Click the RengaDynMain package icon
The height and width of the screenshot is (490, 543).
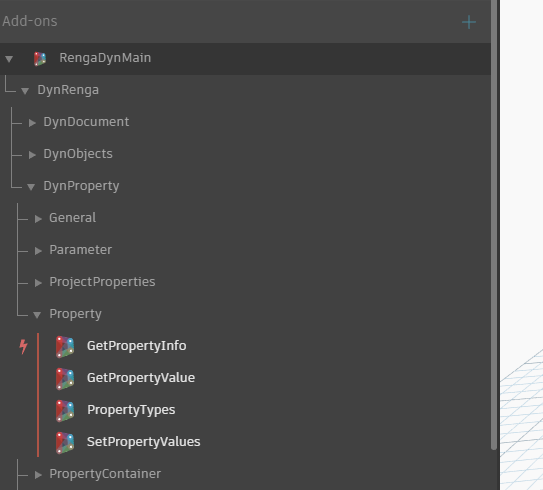40,59
